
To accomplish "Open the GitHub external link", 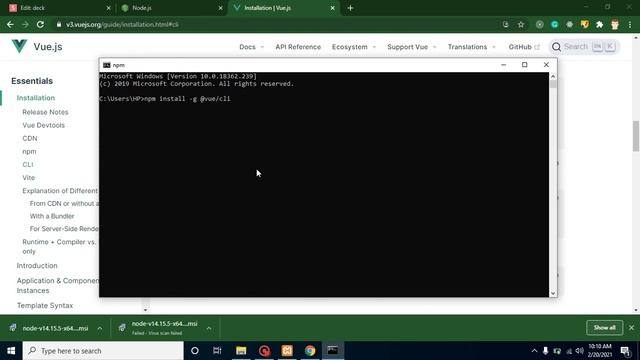I will (524, 47).
